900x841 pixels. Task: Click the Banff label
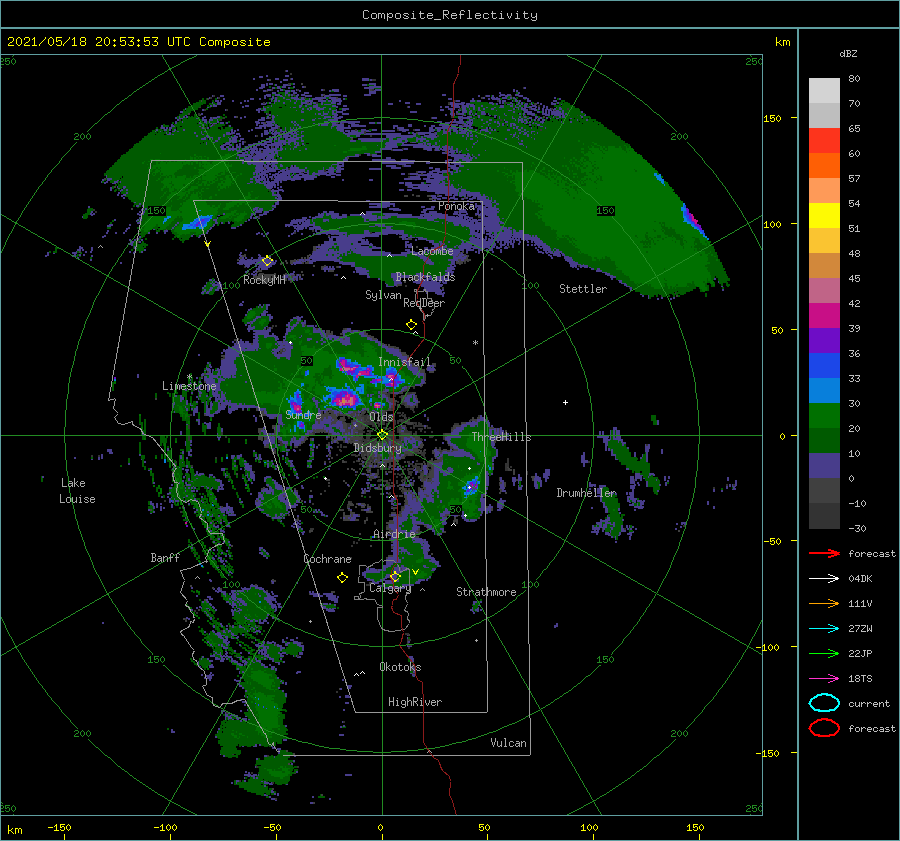point(165,557)
